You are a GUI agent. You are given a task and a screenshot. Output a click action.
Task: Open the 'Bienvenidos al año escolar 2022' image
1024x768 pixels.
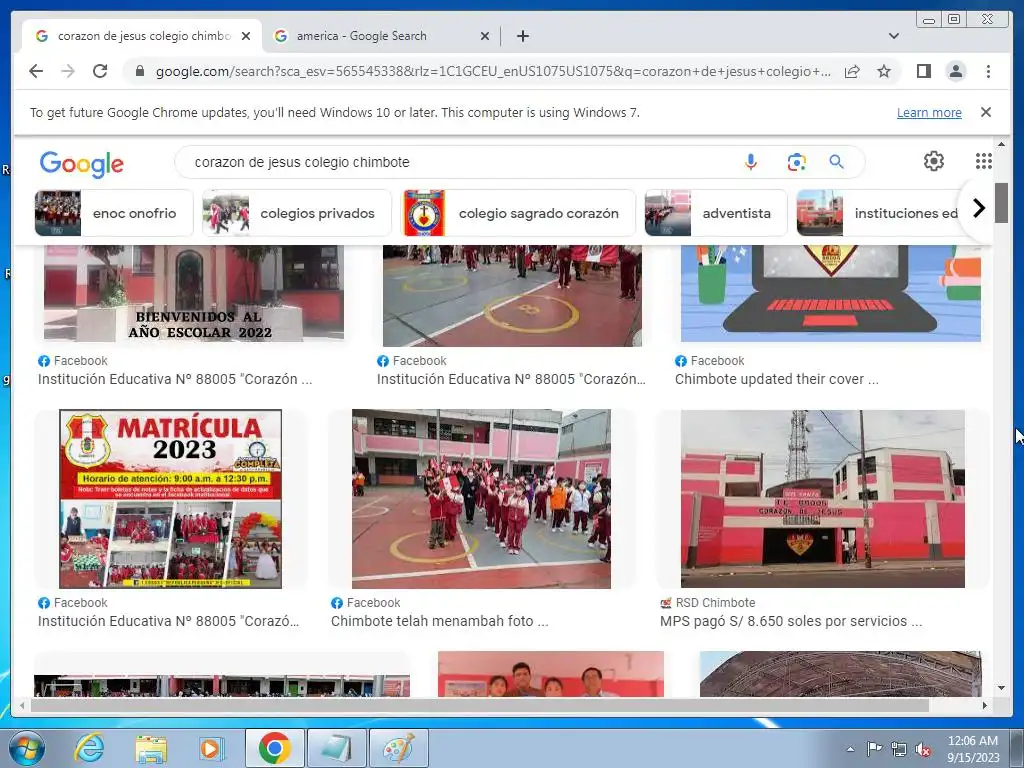click(193, 293)
